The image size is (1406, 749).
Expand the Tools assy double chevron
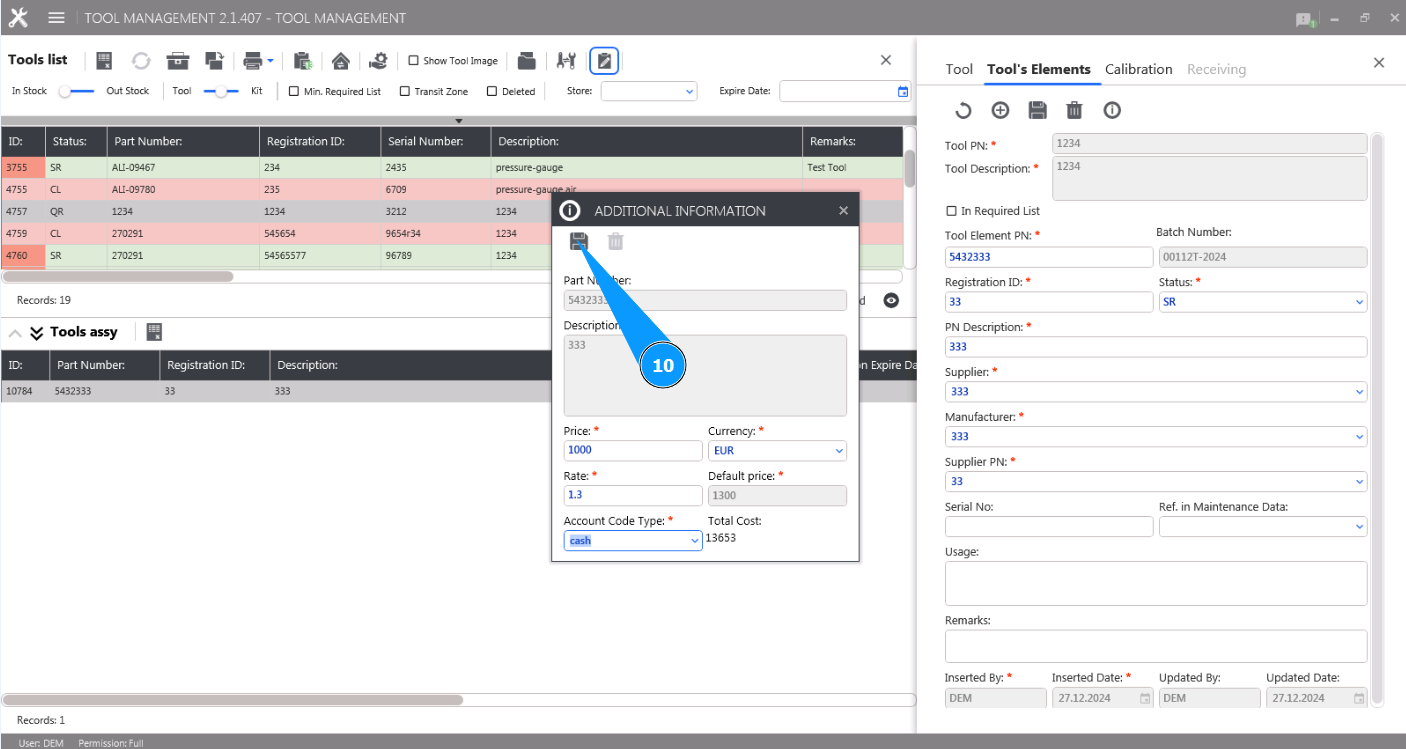tap(37, 332)
